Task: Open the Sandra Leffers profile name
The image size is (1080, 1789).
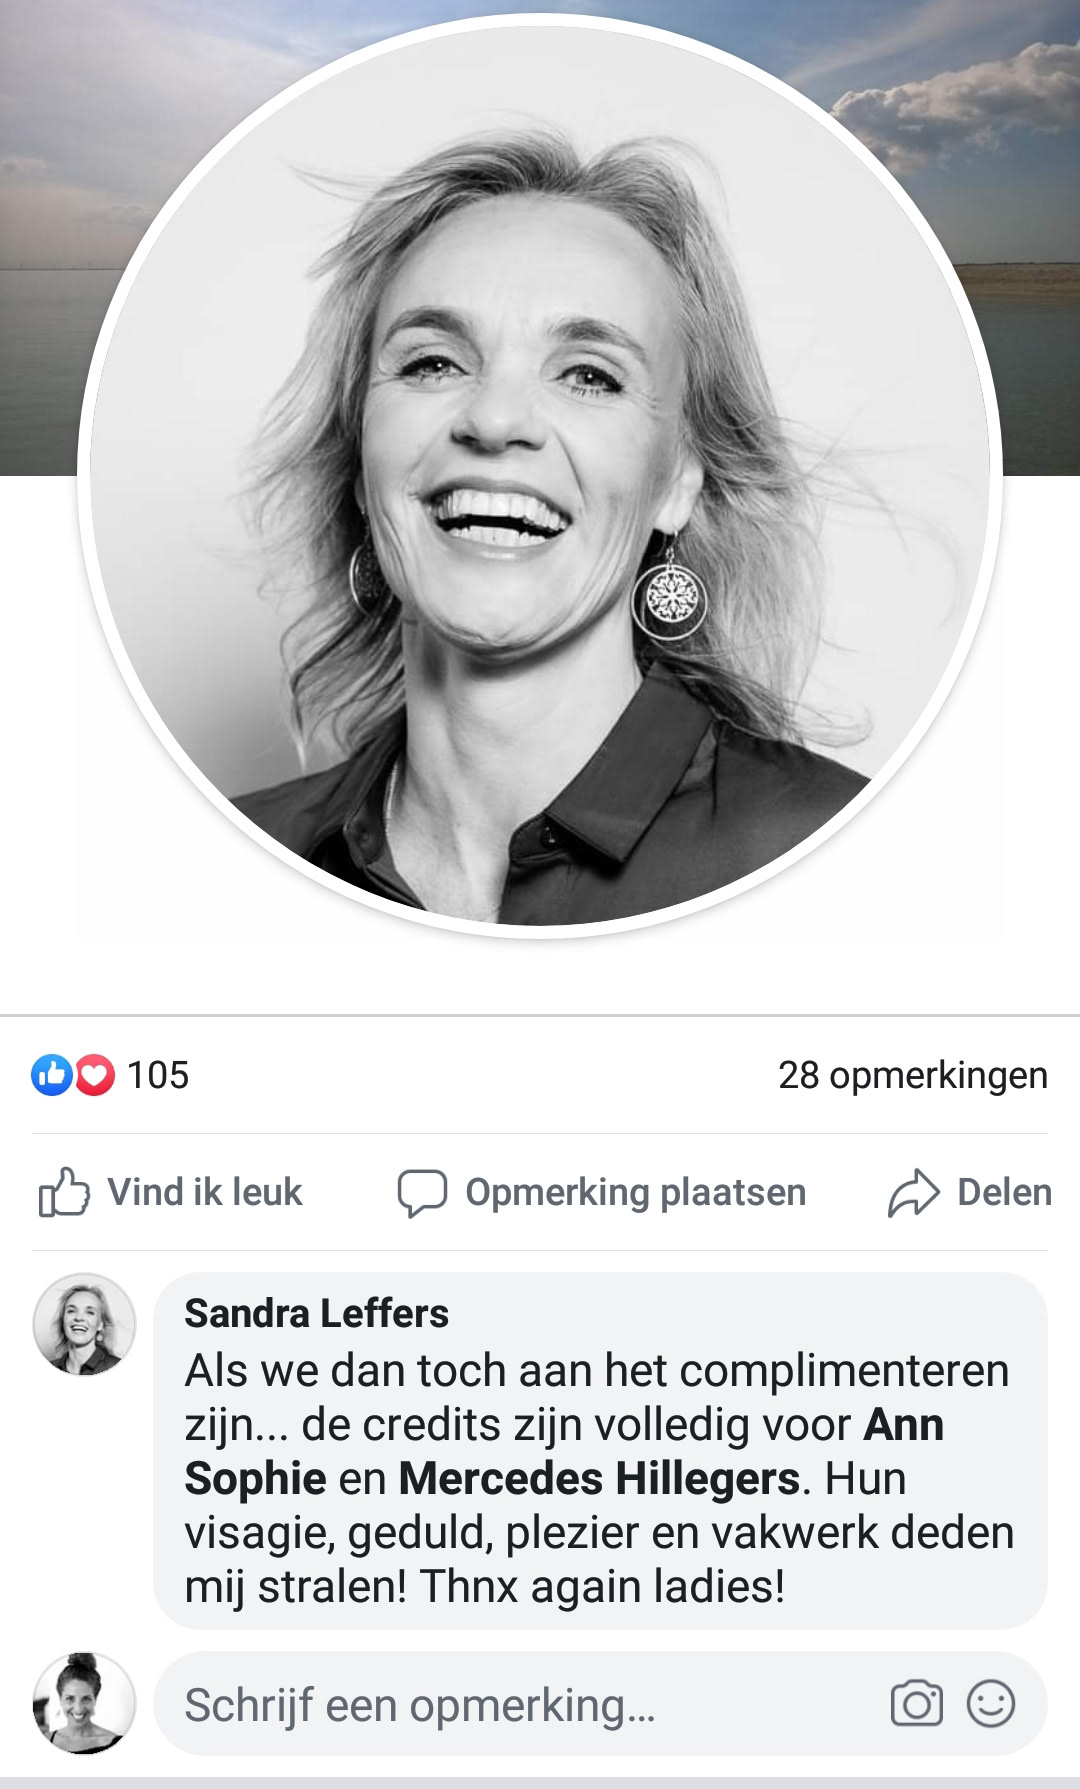Action: (x=317, y=1313)
